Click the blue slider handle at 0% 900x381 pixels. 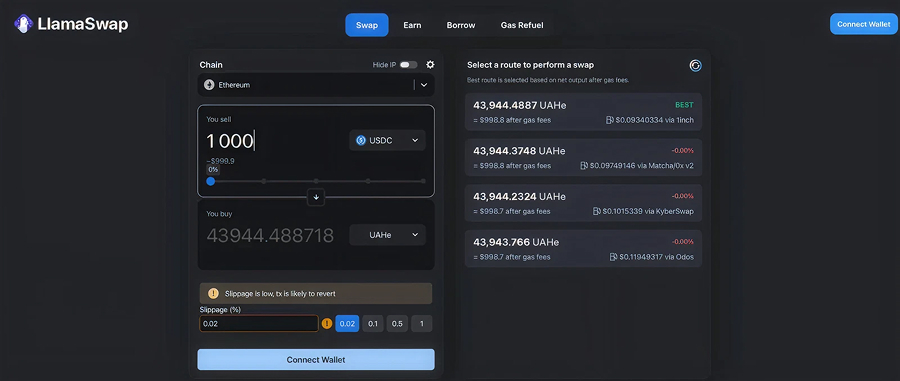[x=211, y=181]
